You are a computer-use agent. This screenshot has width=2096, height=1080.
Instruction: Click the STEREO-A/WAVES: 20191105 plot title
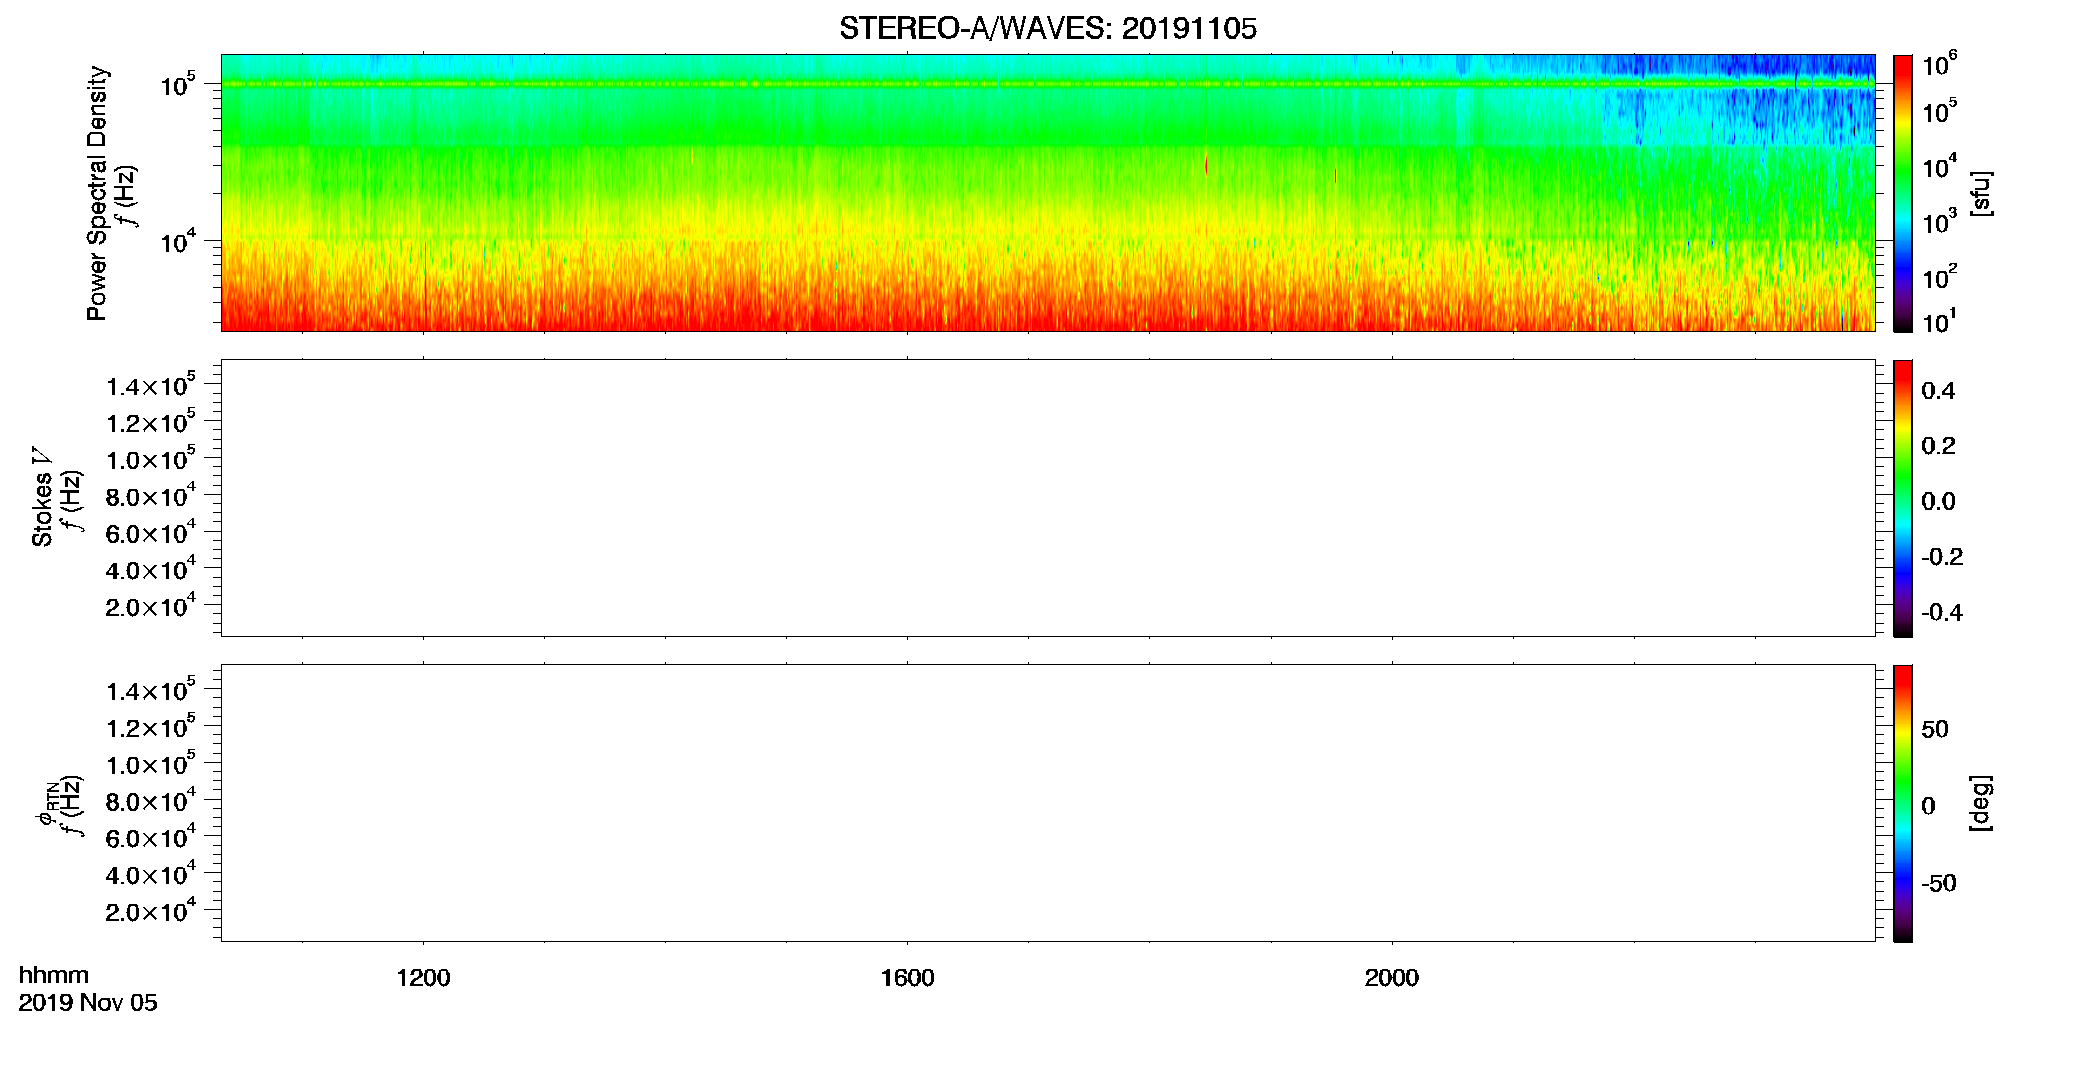1047,28
